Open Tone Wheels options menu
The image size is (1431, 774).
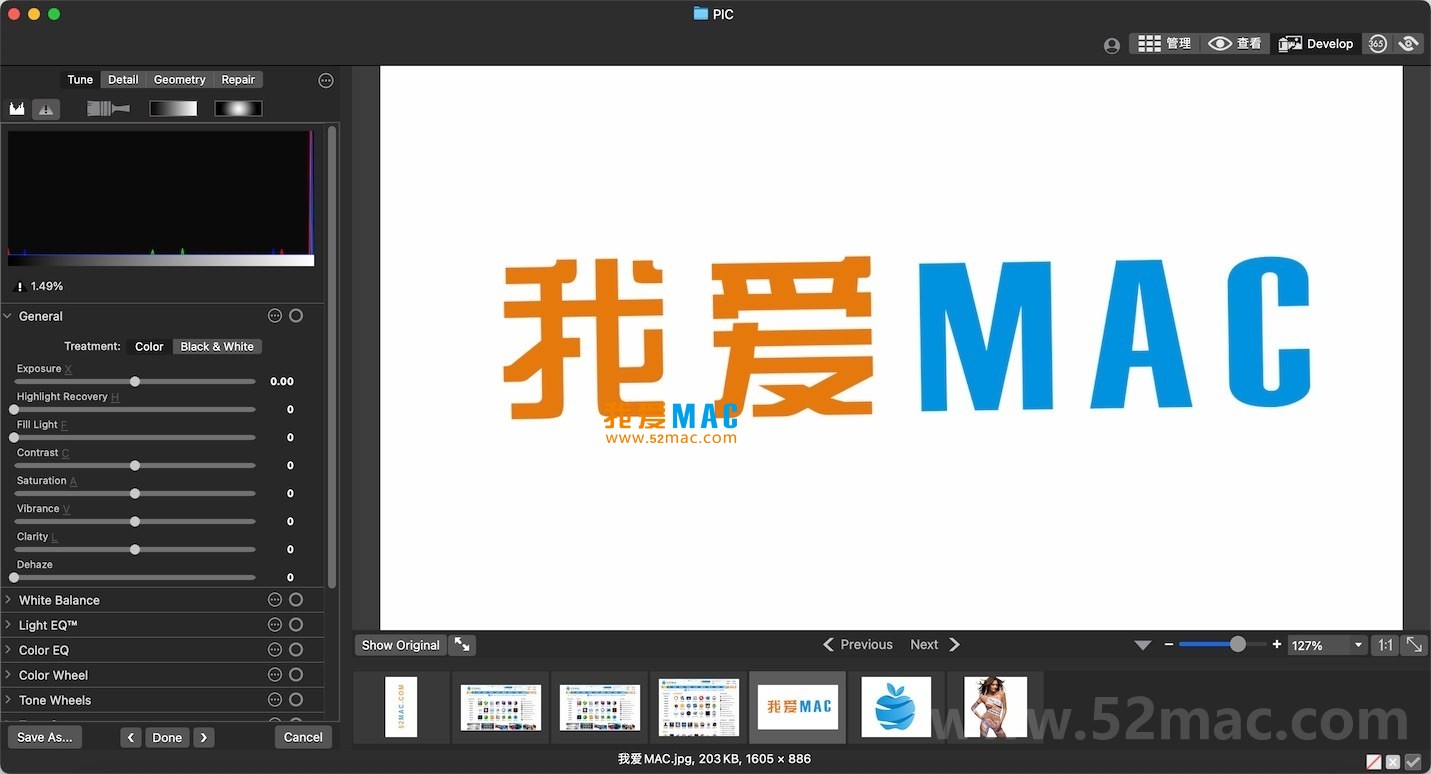[275, 699]
